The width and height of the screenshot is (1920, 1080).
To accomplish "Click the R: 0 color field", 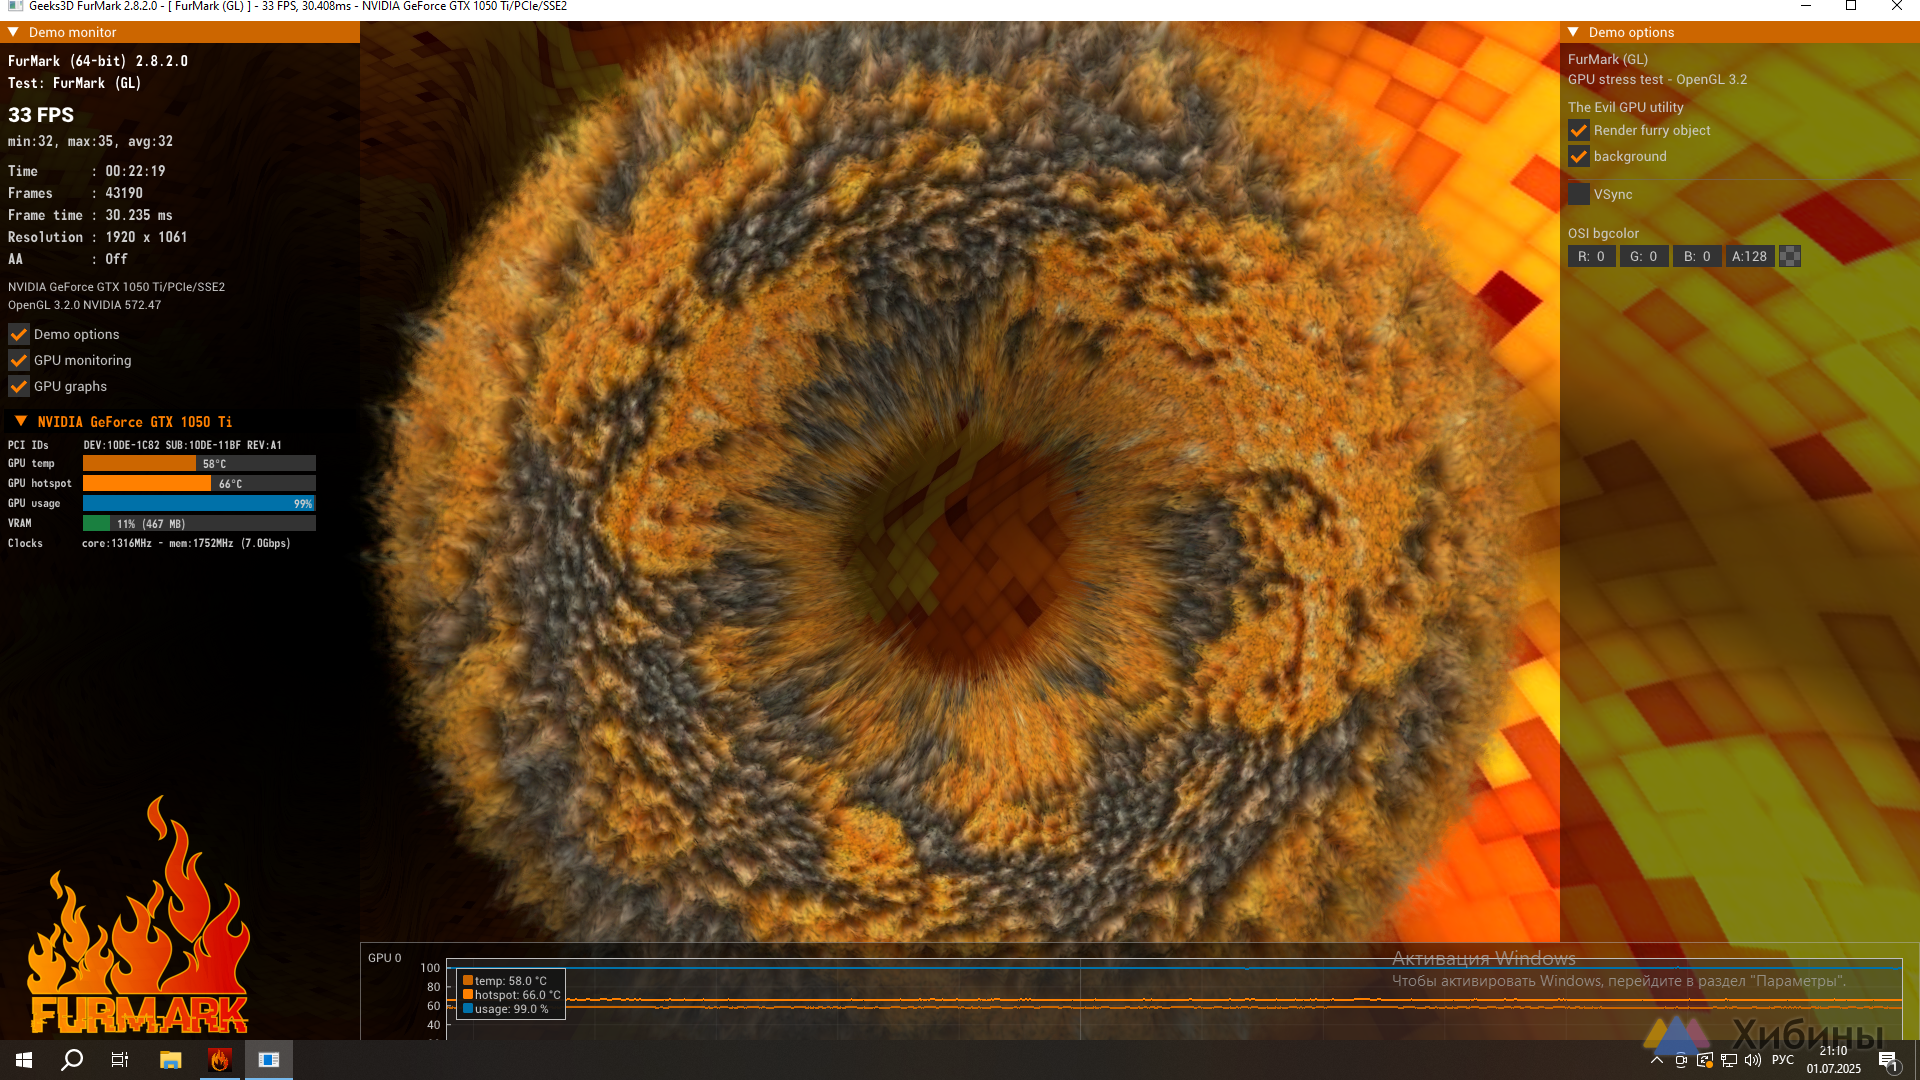I will click(1592, 257).
